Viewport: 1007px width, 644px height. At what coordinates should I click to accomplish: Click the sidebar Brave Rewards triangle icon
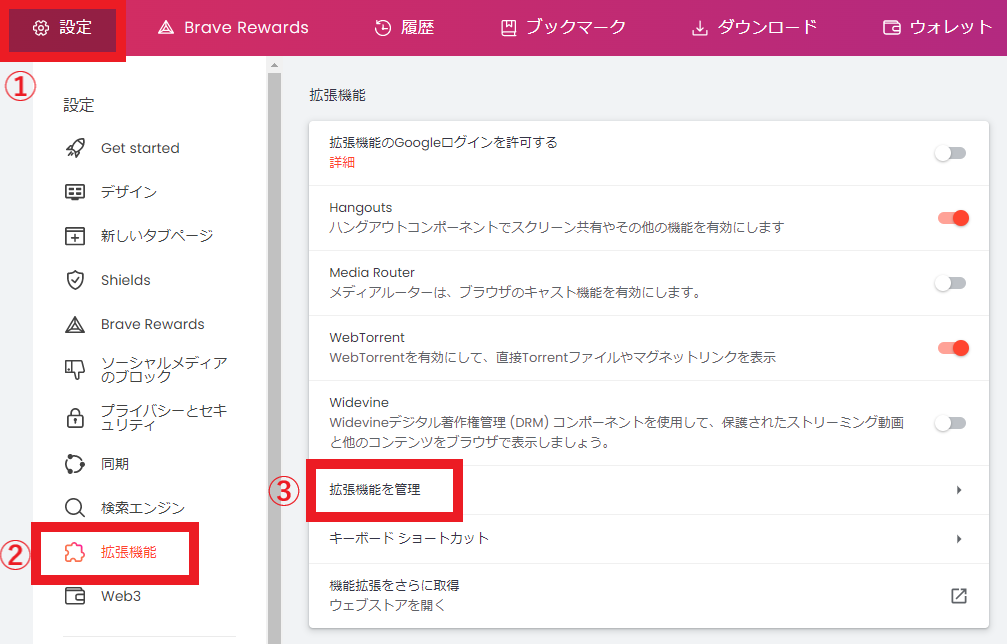pos(75,324)
